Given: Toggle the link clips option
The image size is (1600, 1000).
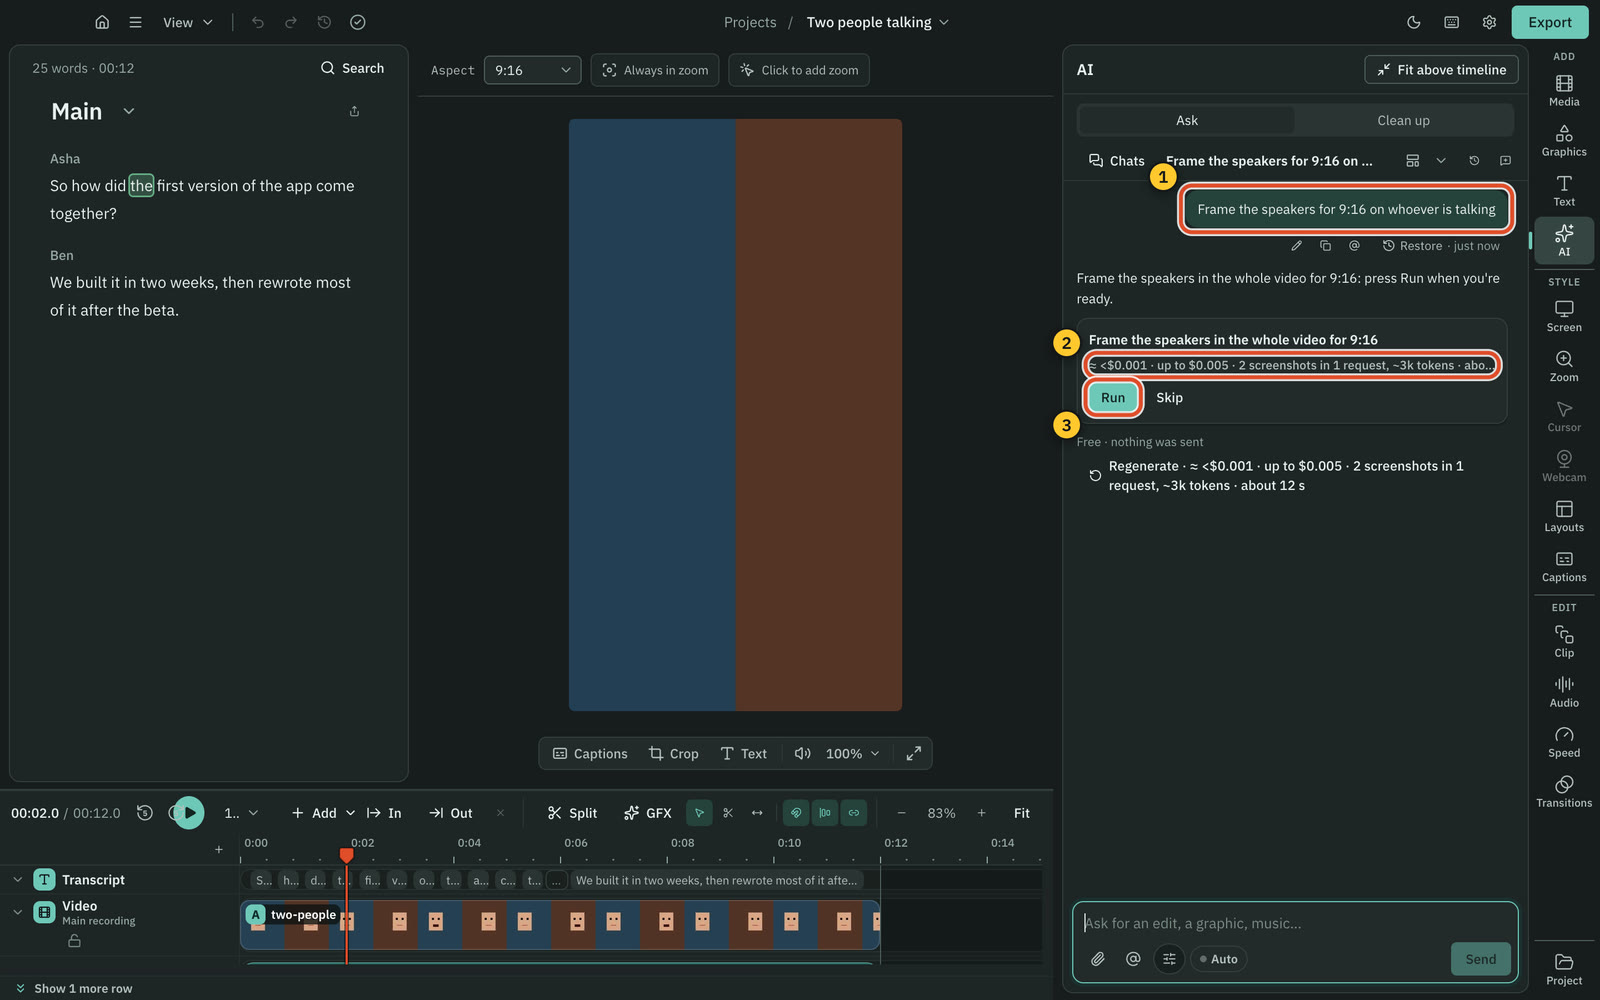Looking at the screenshot, I should pos(854,813).
